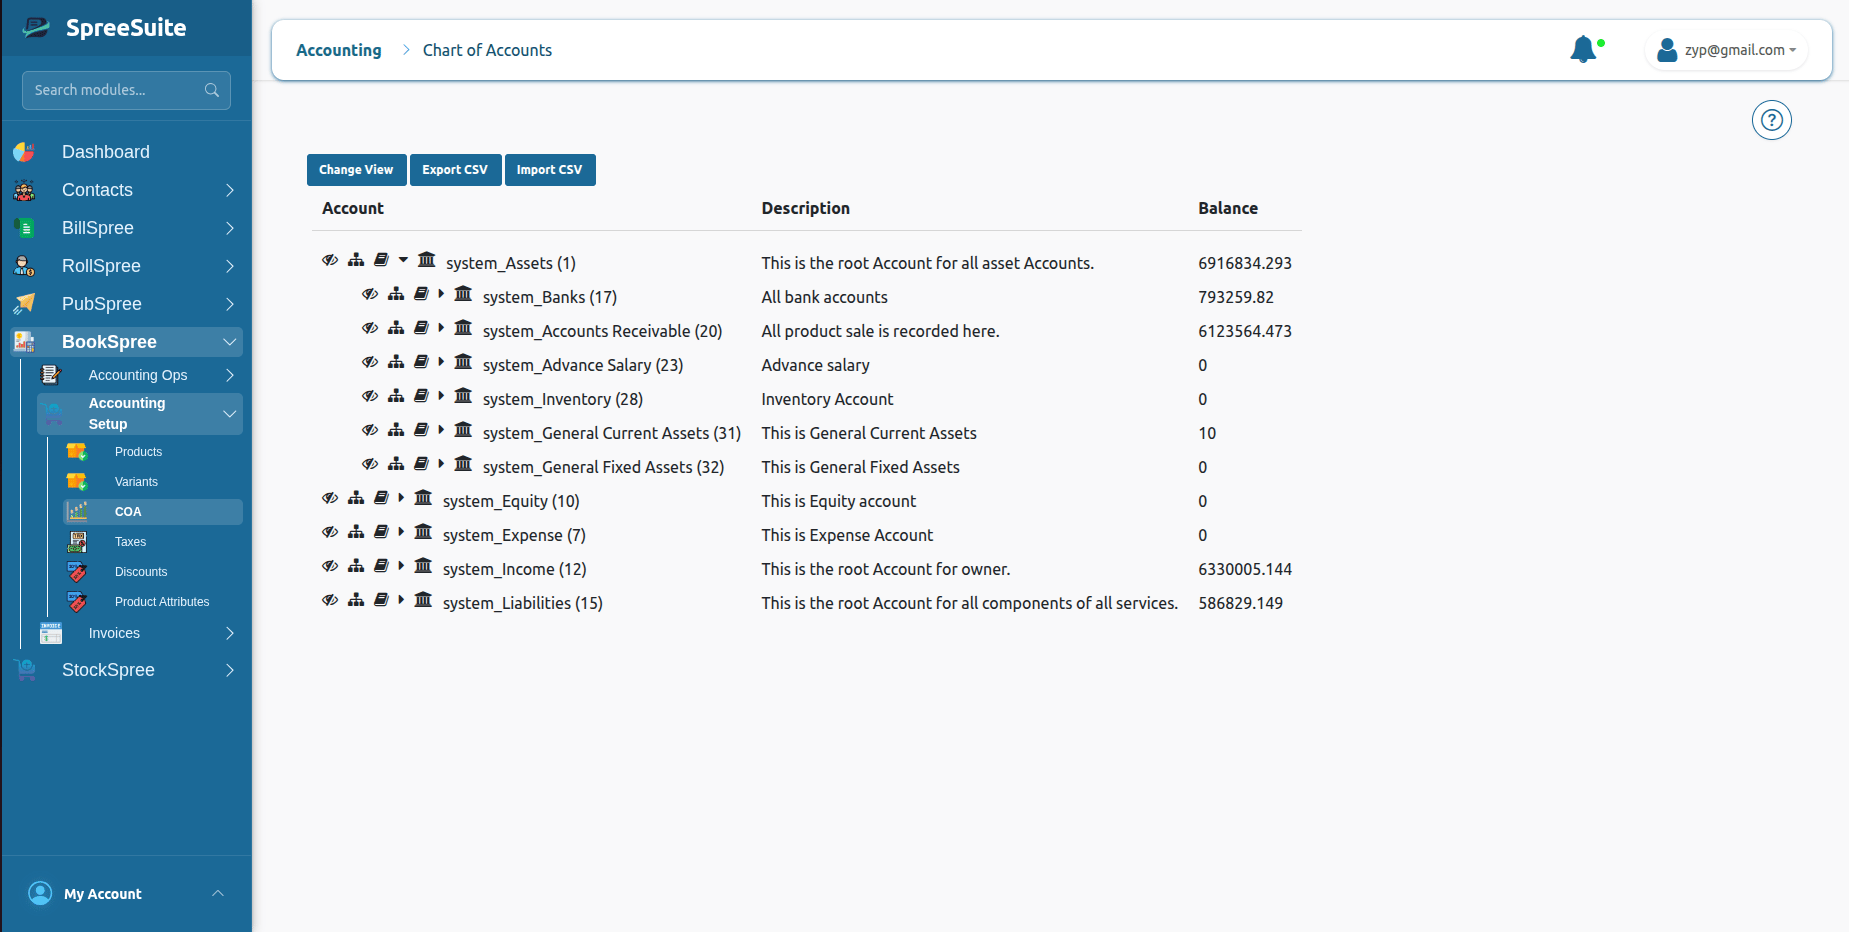
Task: Click ledger book icon for system_Inventory
Action: tap(421, 396)
